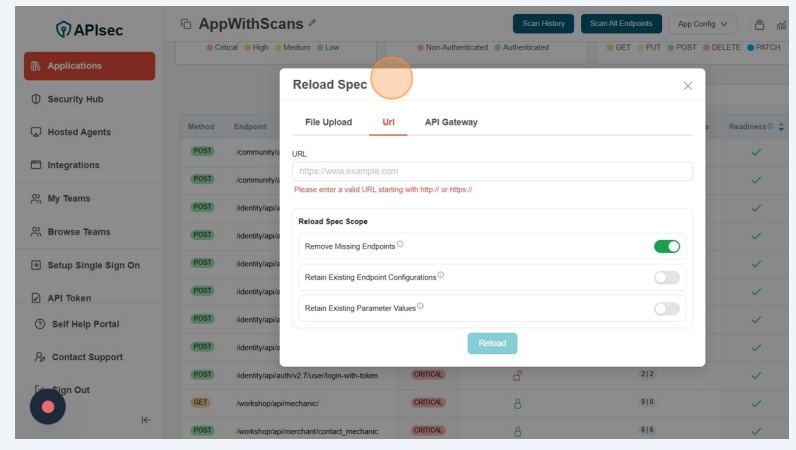Click the API Token document icon
The width and height of the screenshot is (796, 450).
[x=36, y=298]
